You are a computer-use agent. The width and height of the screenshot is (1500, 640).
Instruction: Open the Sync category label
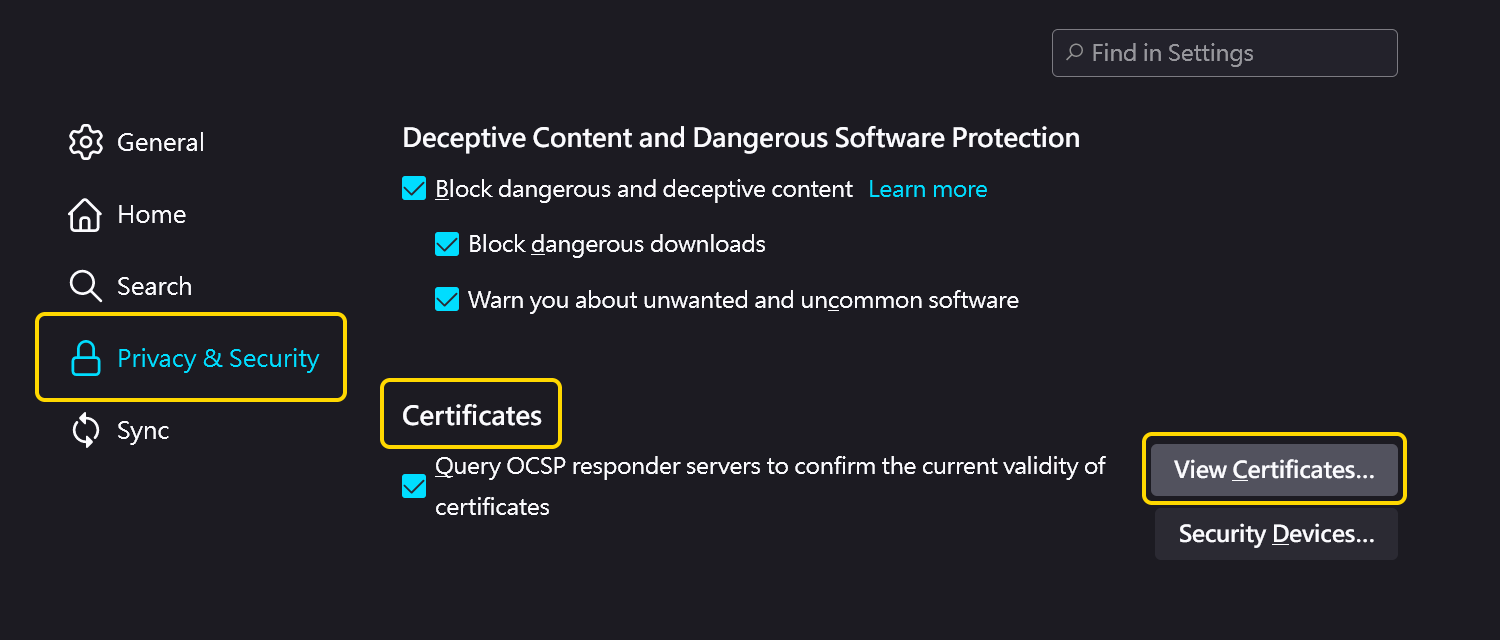point(143,430)
